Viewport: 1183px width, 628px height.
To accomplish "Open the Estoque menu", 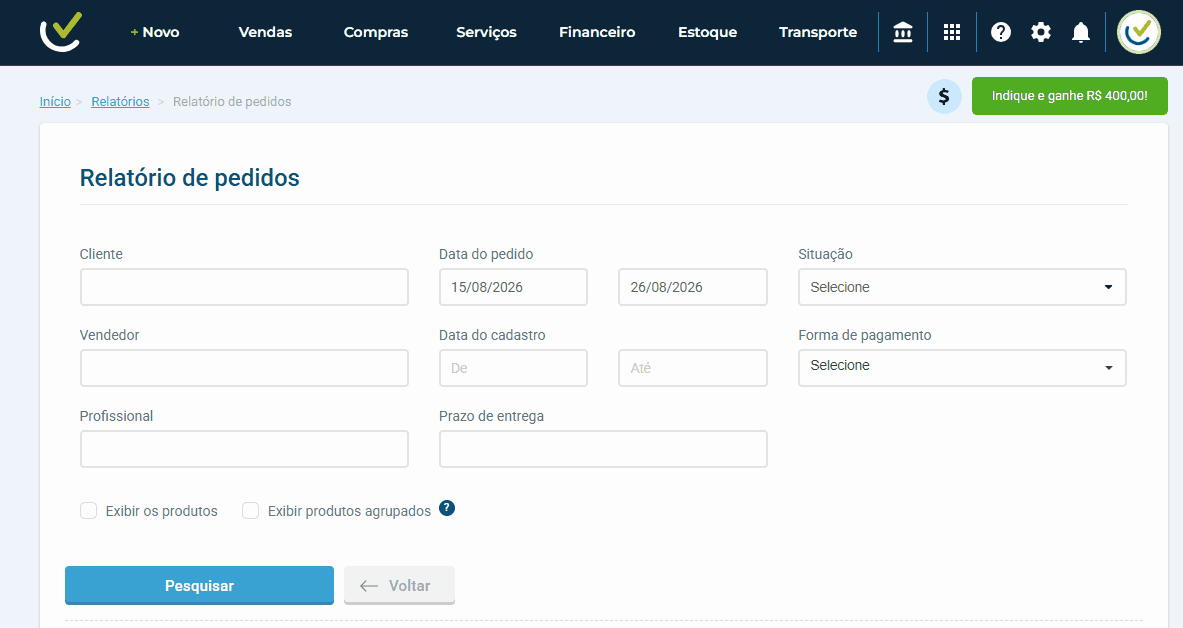I will tap(707, 32).
